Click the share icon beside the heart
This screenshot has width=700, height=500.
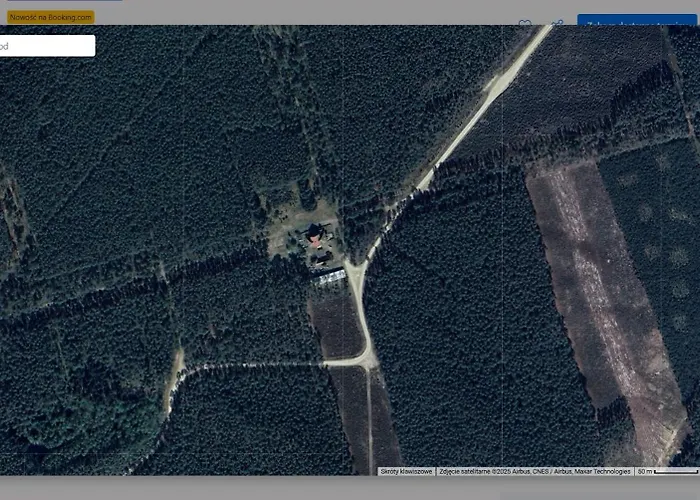pos(557,23)
